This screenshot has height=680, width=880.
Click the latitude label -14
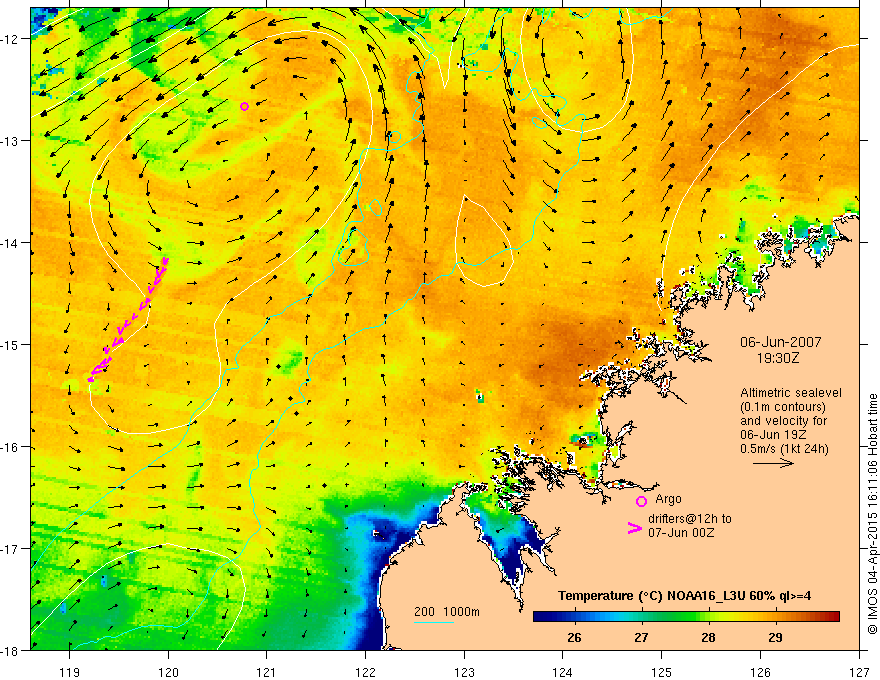pos(11,243)
